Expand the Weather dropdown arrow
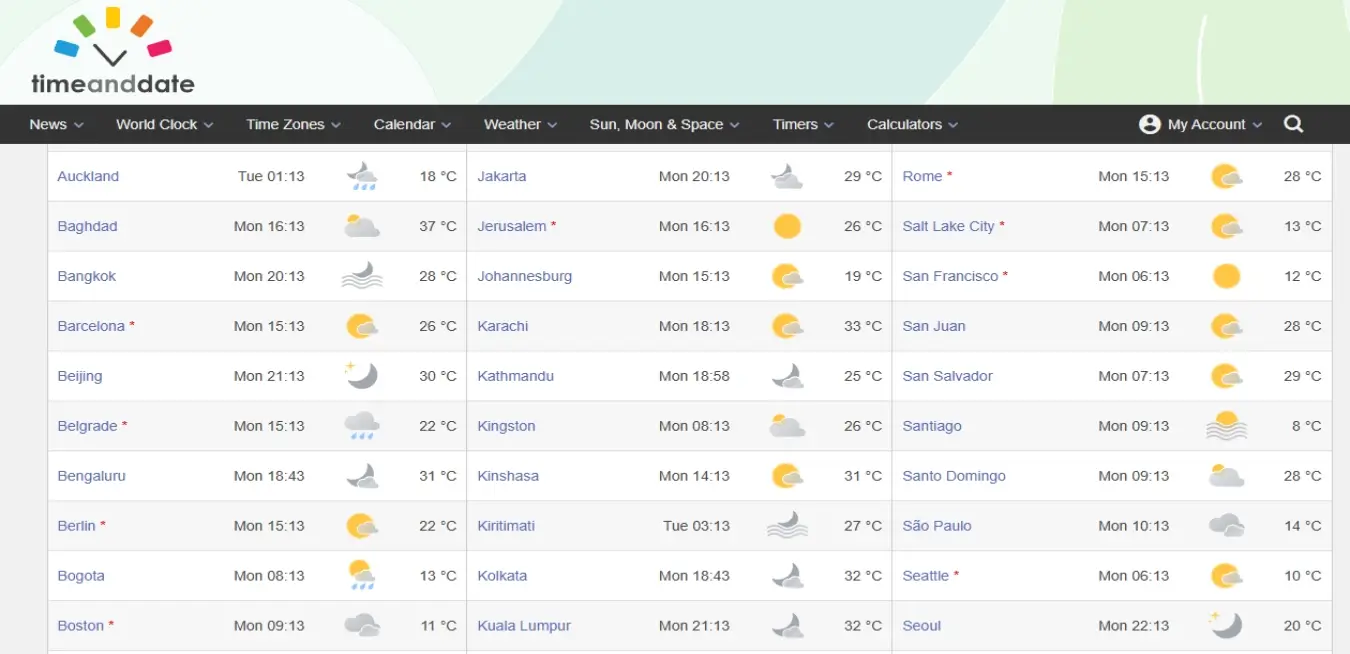Screen dimensions: 1350x654 (x=552, y=125)
